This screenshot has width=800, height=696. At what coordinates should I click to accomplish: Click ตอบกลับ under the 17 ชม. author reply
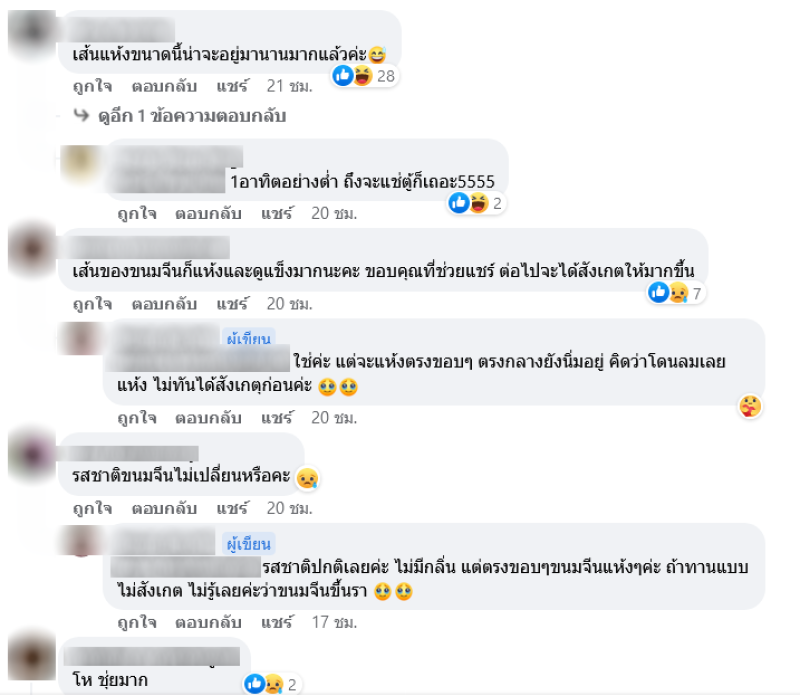208,622
